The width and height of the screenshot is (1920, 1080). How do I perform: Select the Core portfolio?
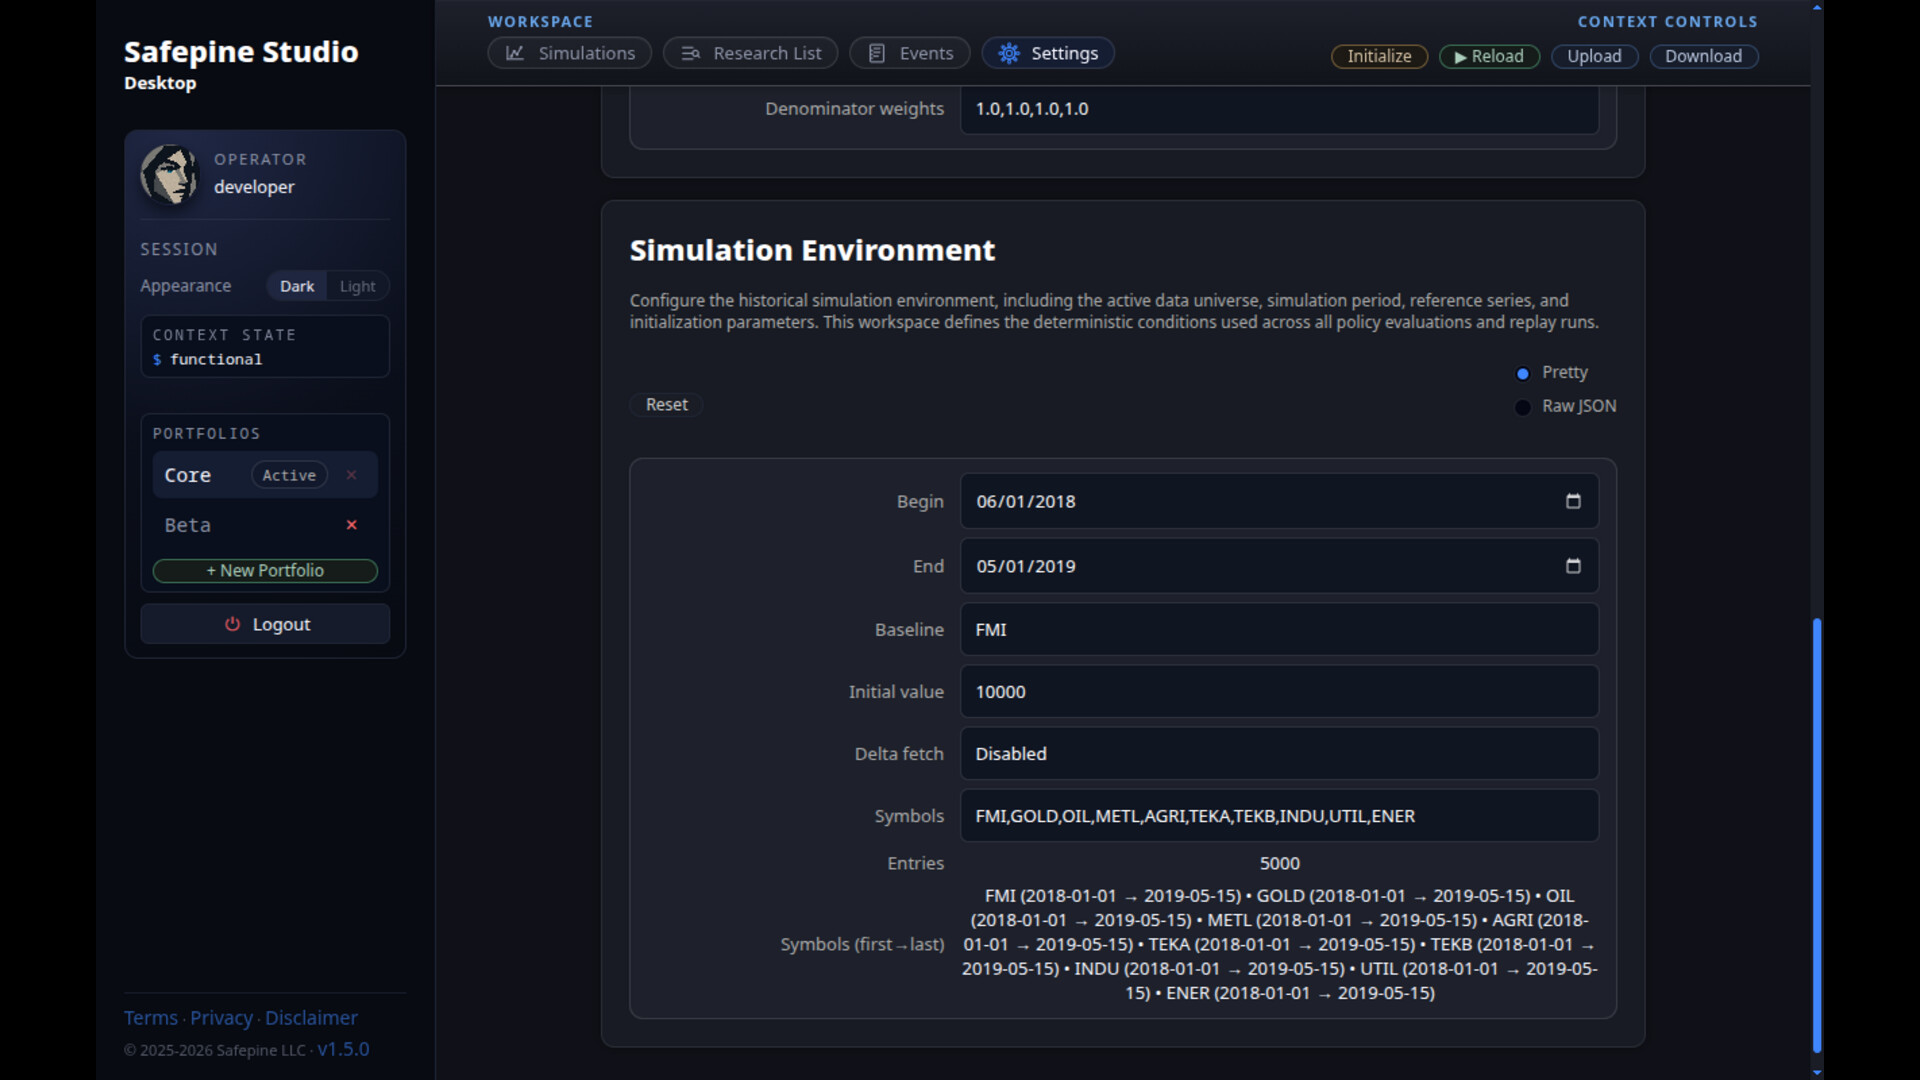pos(188,475)
